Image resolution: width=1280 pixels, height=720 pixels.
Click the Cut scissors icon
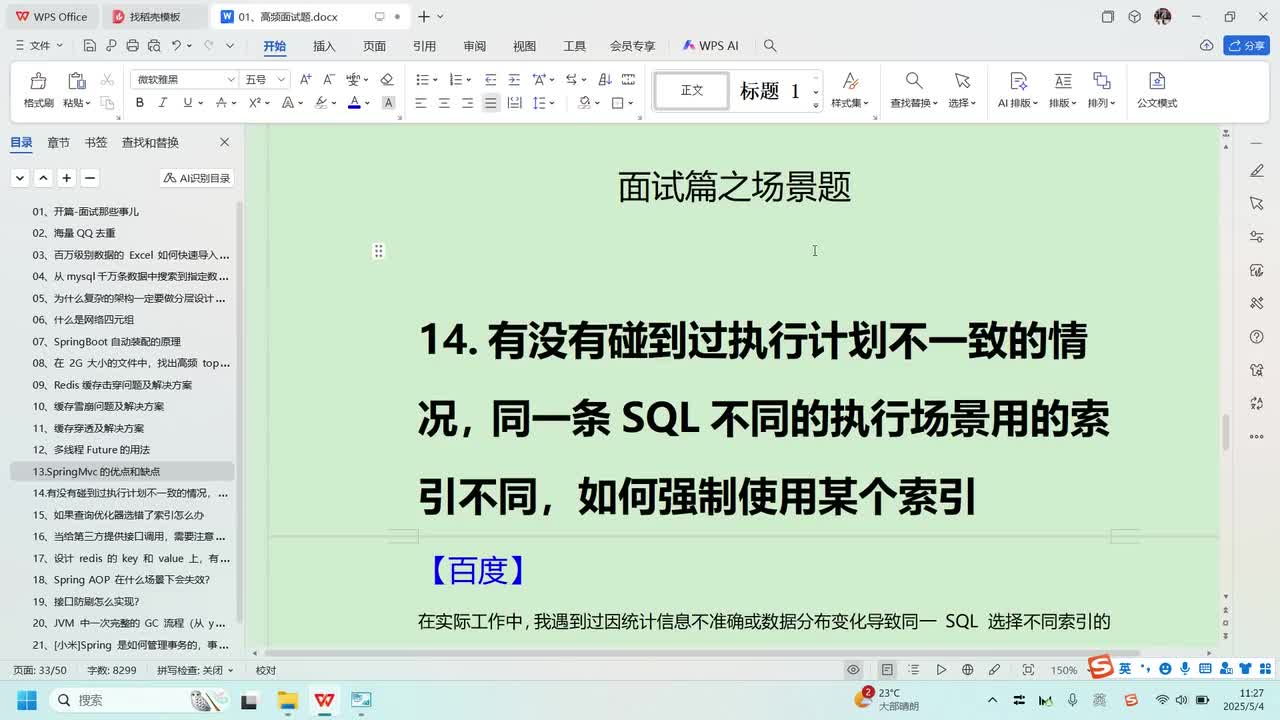(107, 79)
